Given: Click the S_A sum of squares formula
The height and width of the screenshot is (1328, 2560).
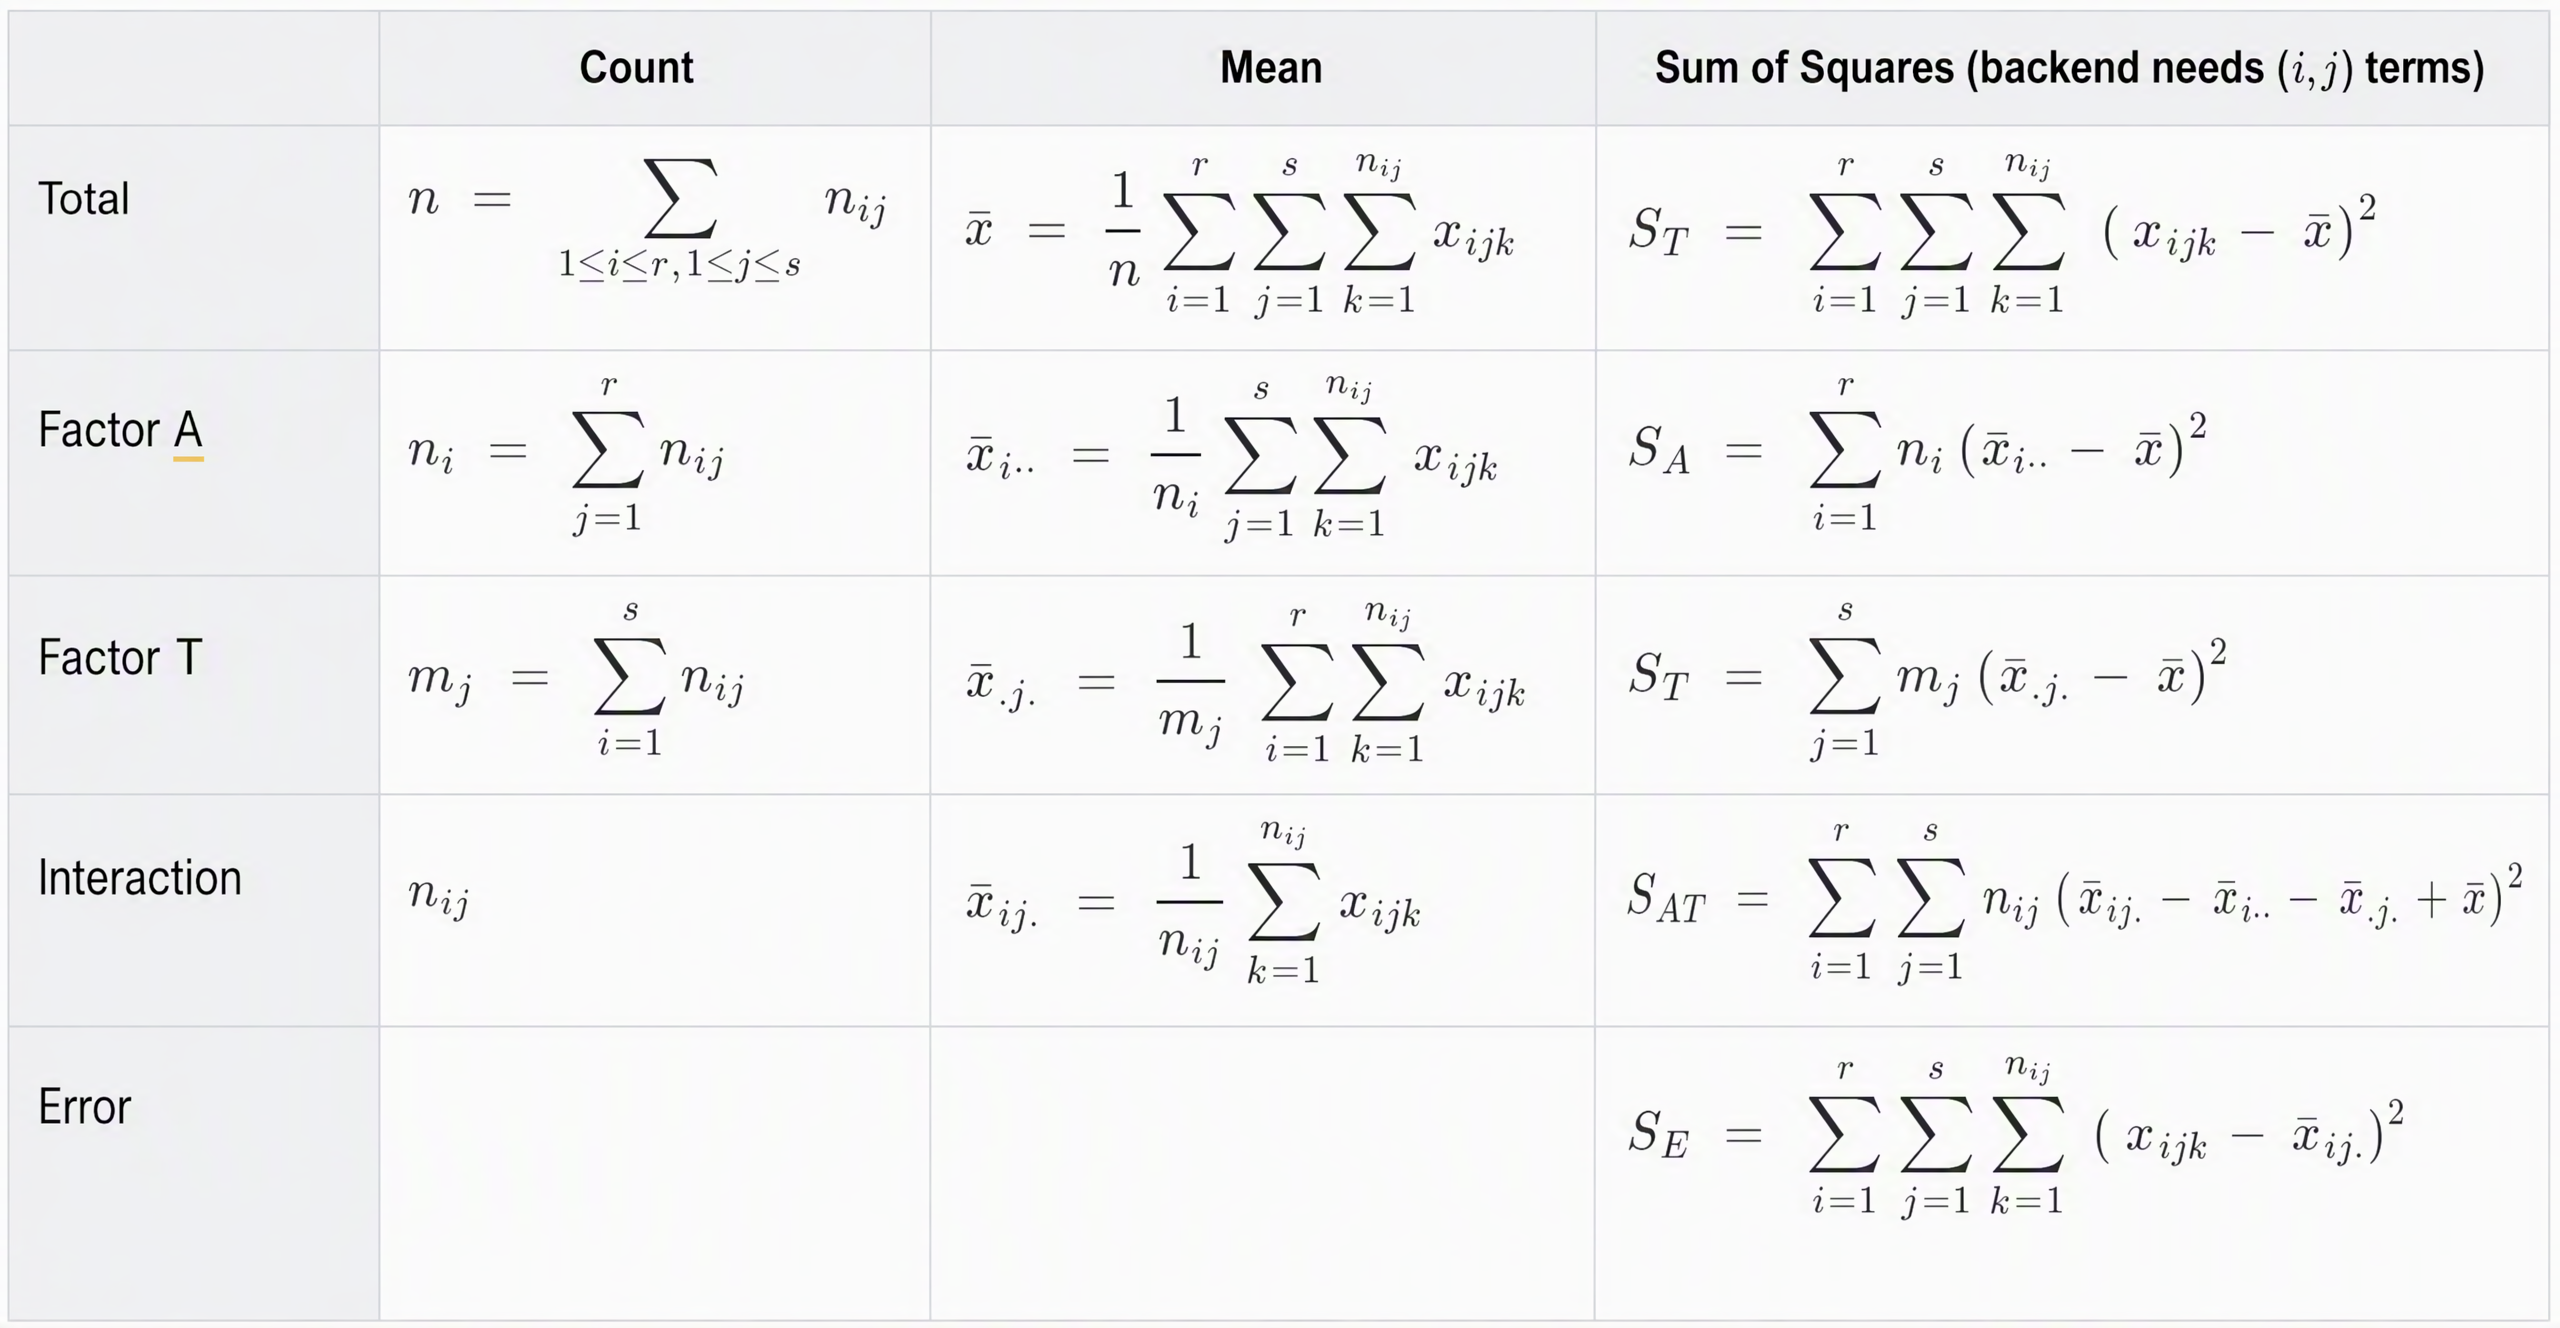Looking at the screenshot, I should tap(1917, 454).
